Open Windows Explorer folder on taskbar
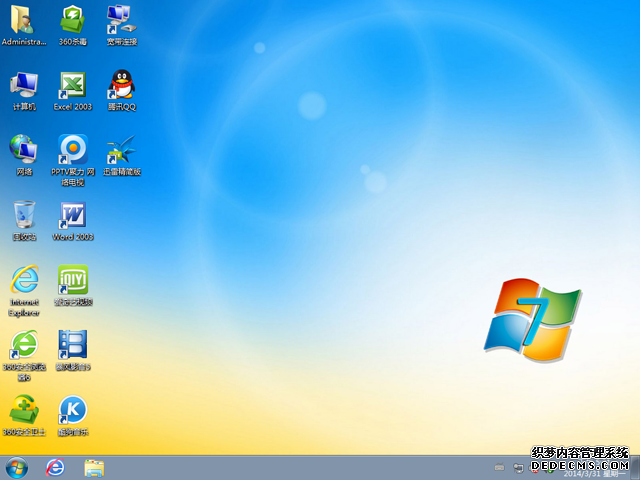The width and height of the screenshot is (640, 480). tap(94, 468)
